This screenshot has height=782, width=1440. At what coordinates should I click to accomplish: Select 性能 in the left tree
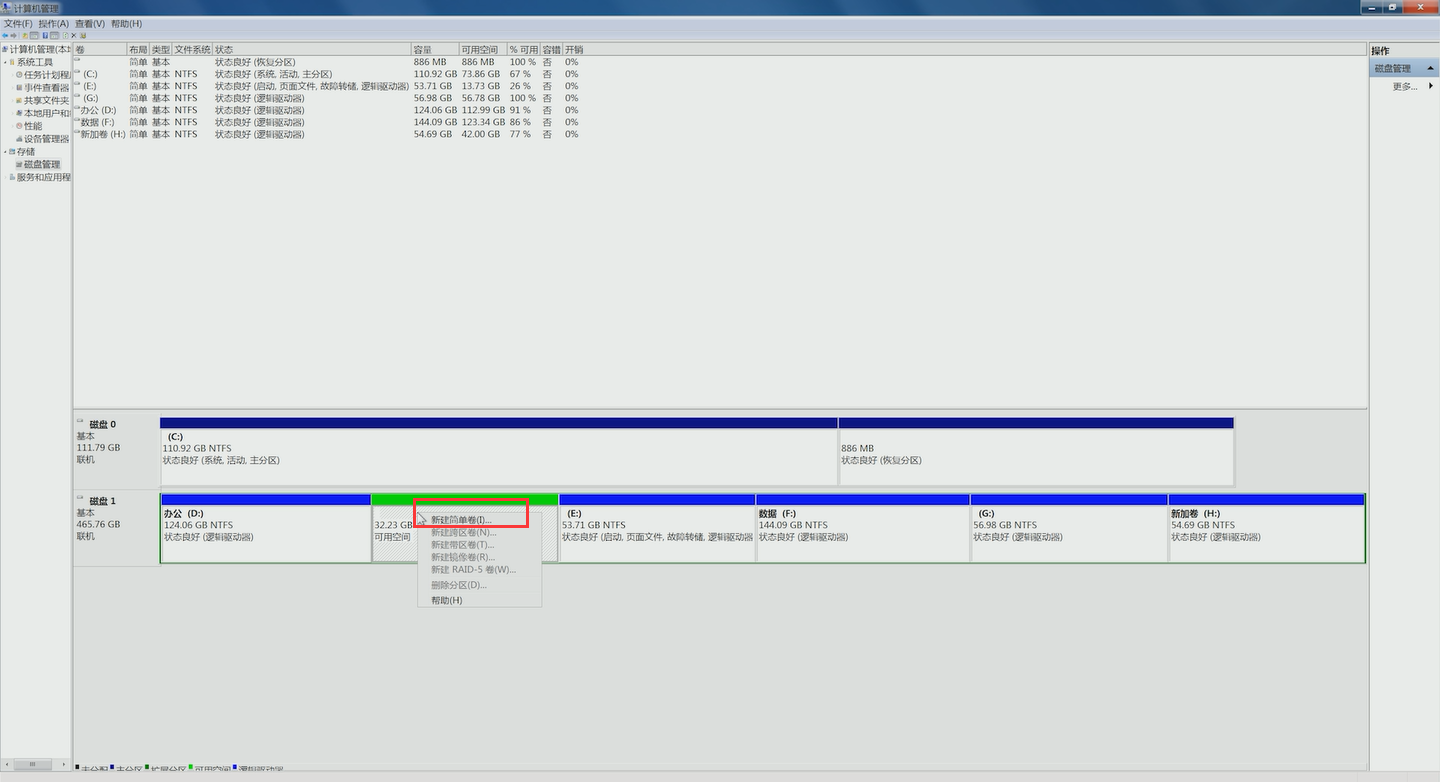pyautogui.click(x=33, y=126)
